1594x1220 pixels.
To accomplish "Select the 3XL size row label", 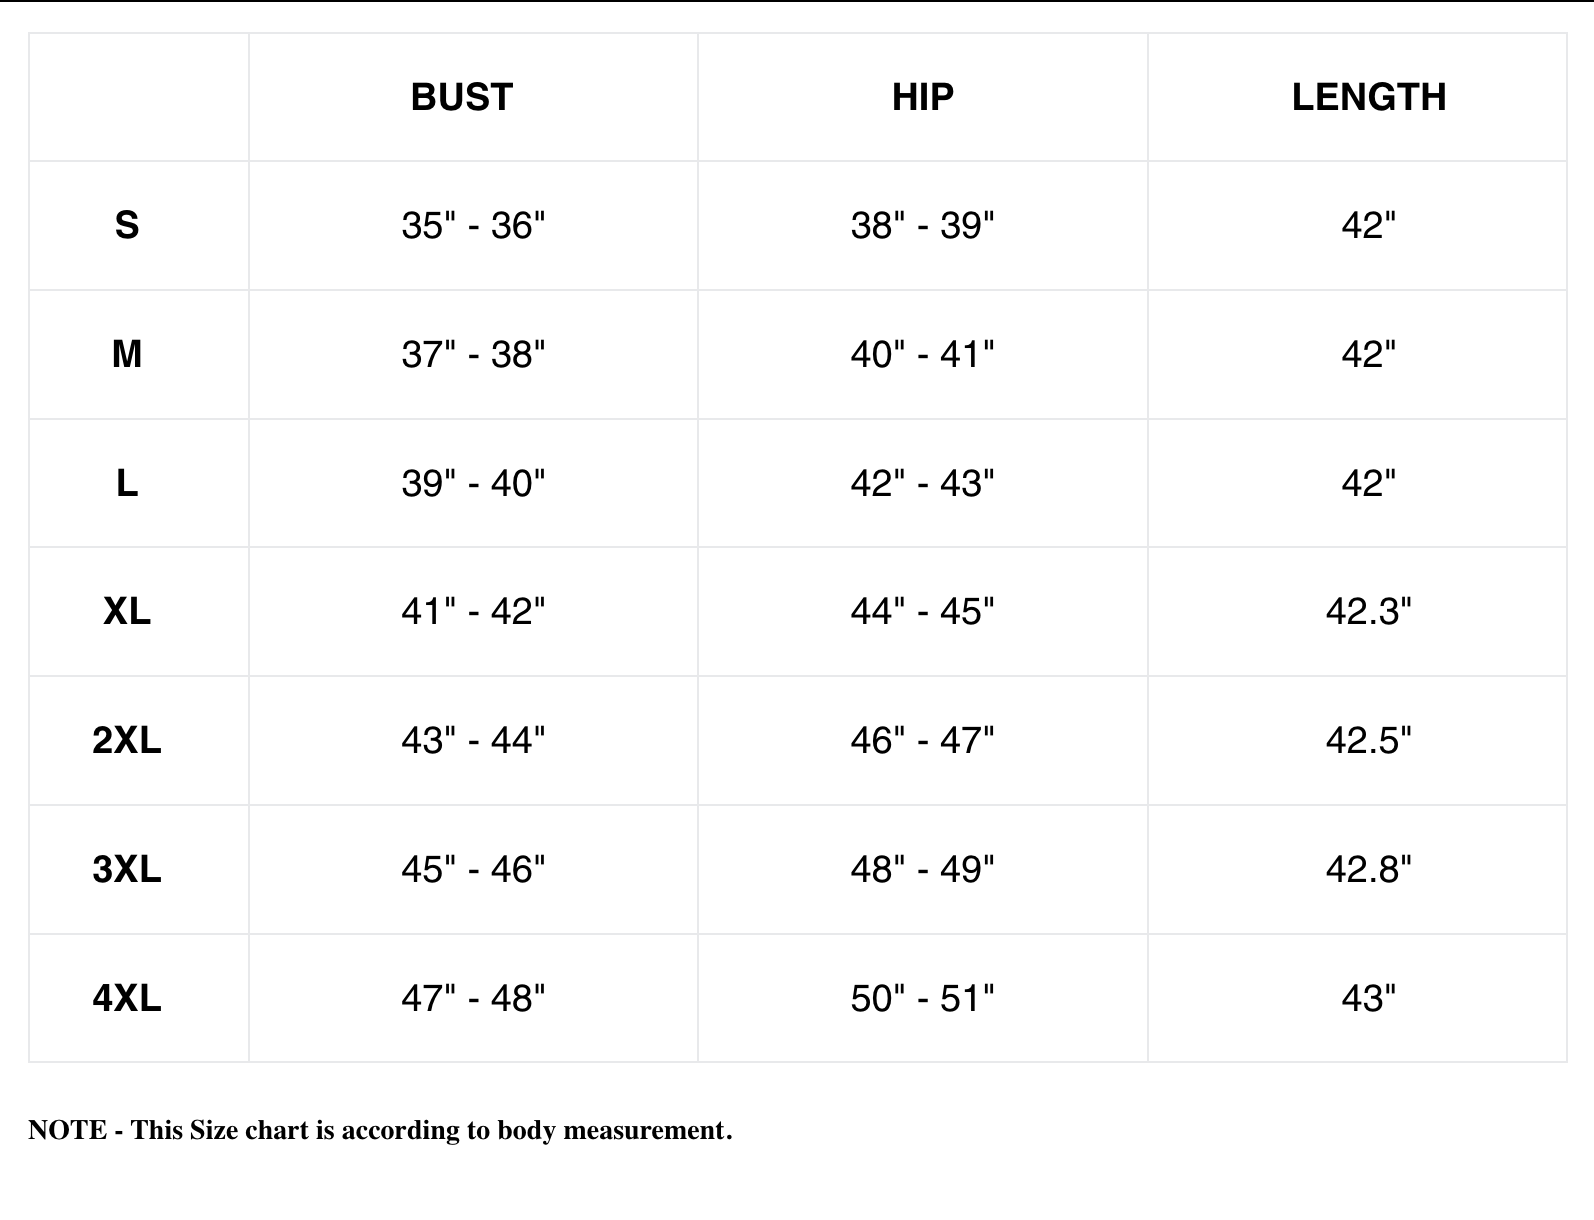I will pos(127,869).
